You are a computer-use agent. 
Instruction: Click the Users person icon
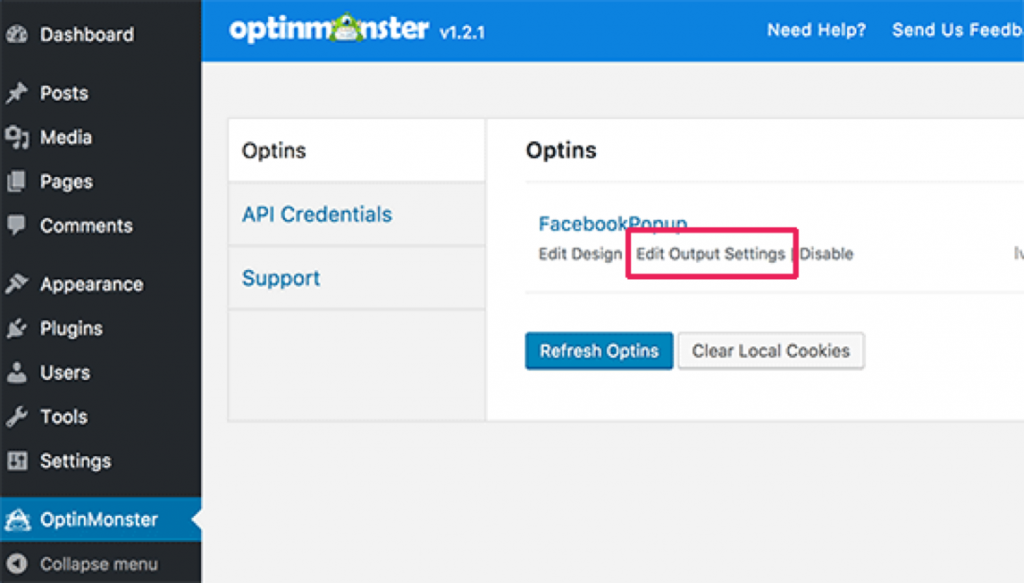pyautogui.click(x=17, y=372)
